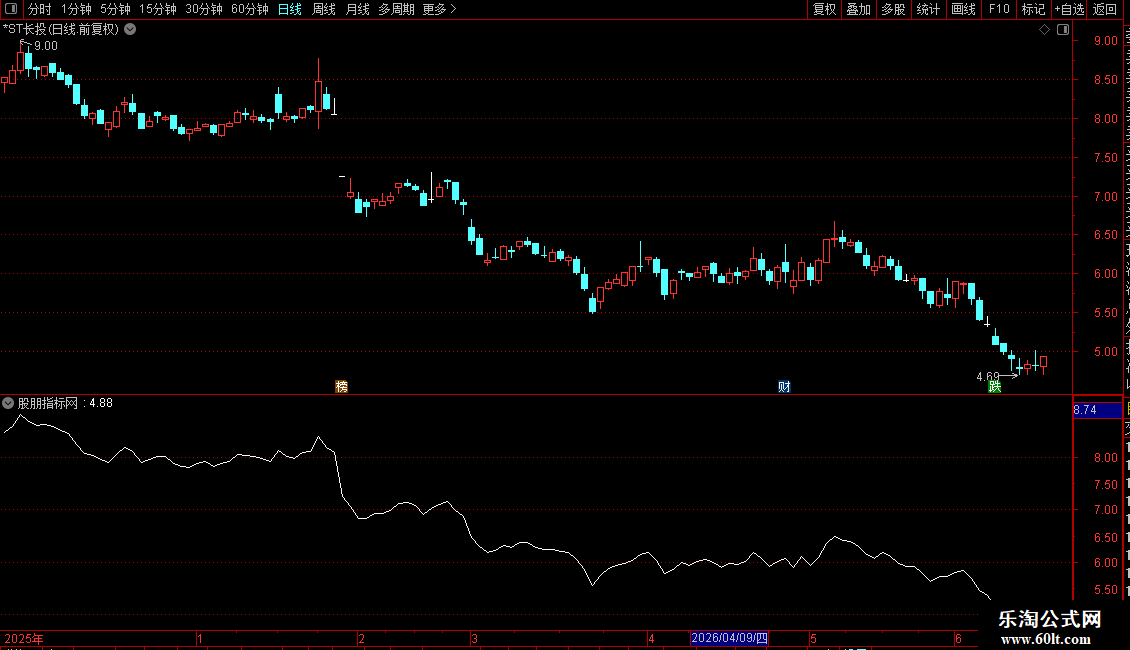Add stock with +自选 button
The image size is (1130, 650).
click(x=1069, y=9)
